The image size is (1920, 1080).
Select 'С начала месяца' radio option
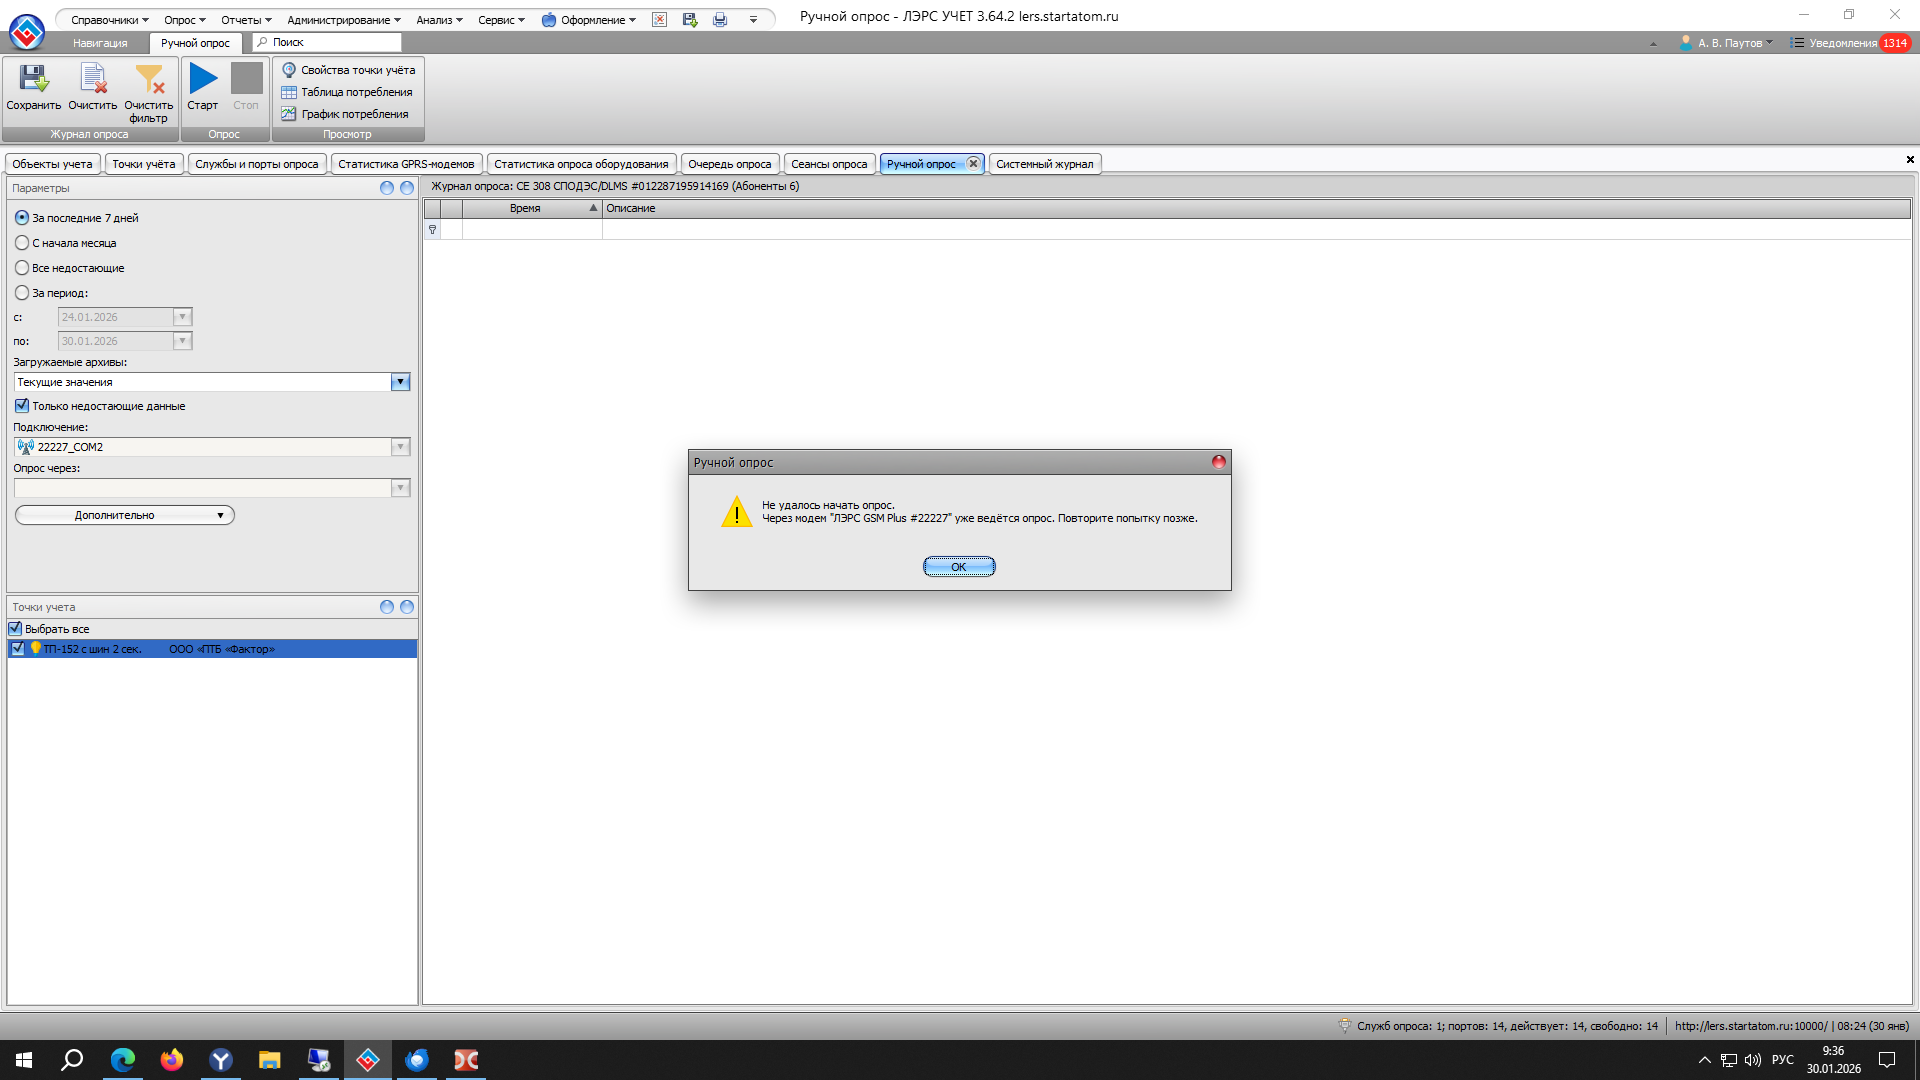22,243
